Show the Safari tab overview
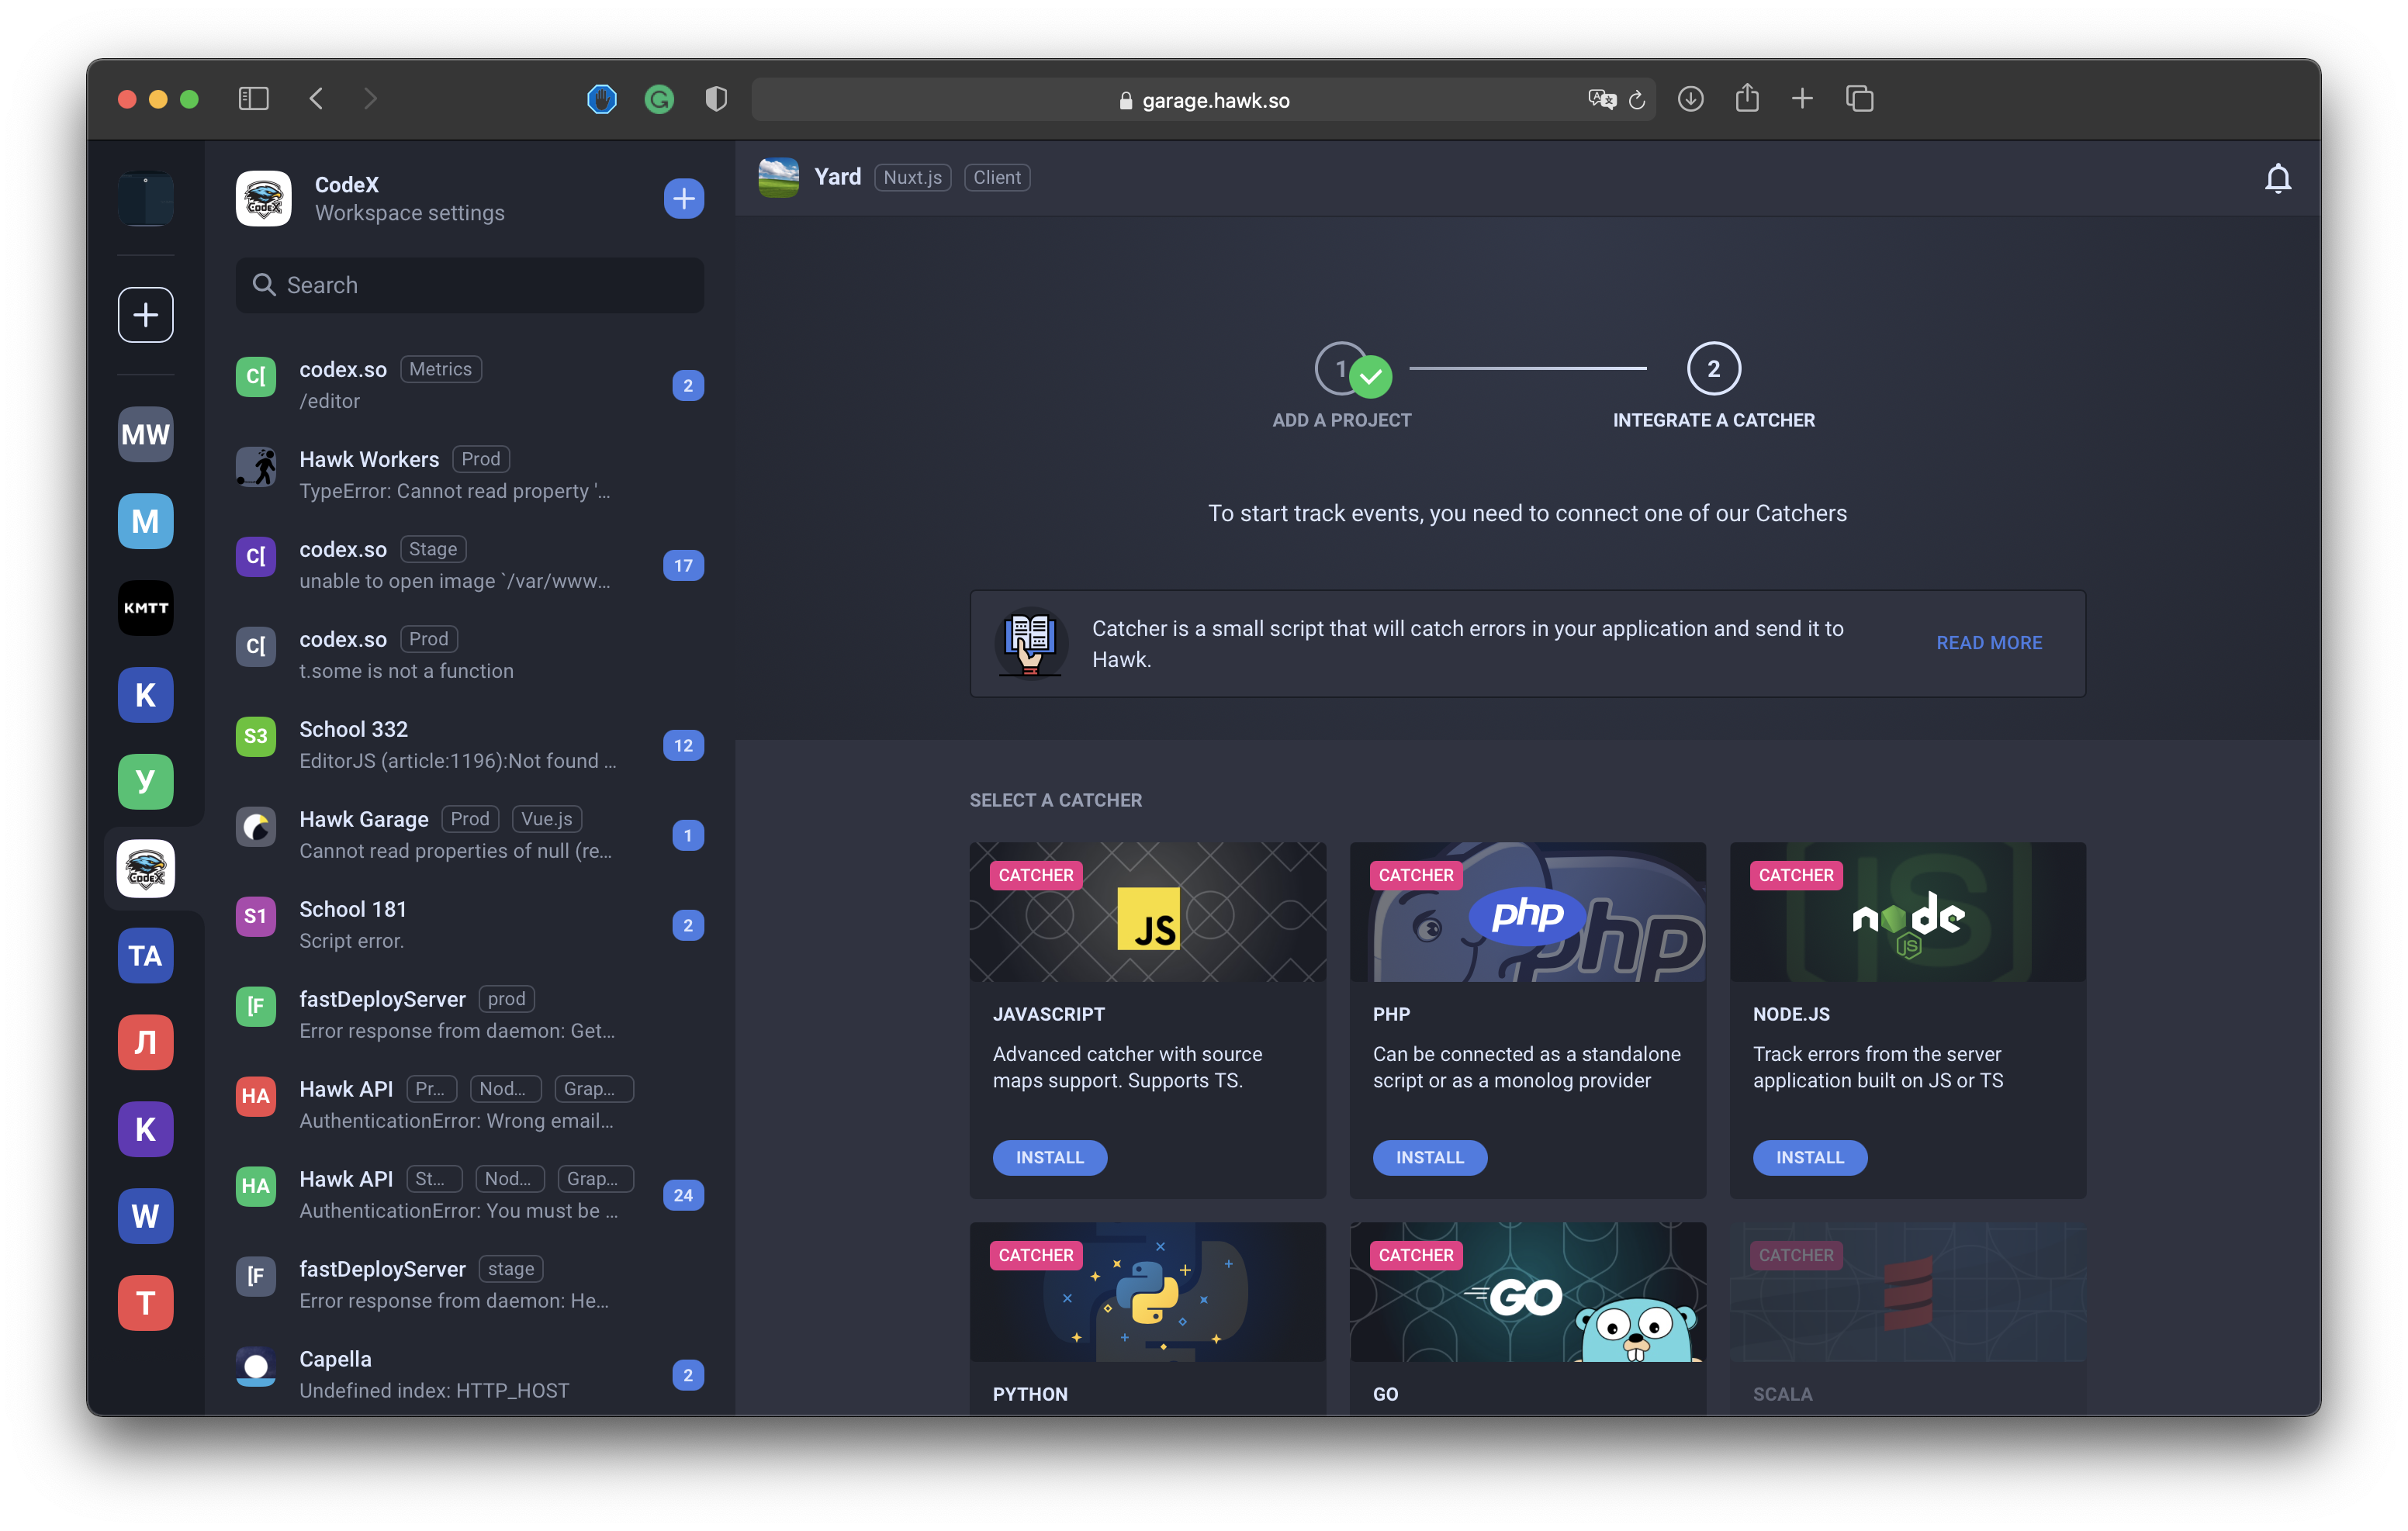The height and width of the screenshot is (1531, 2408). coord(1859,99)
